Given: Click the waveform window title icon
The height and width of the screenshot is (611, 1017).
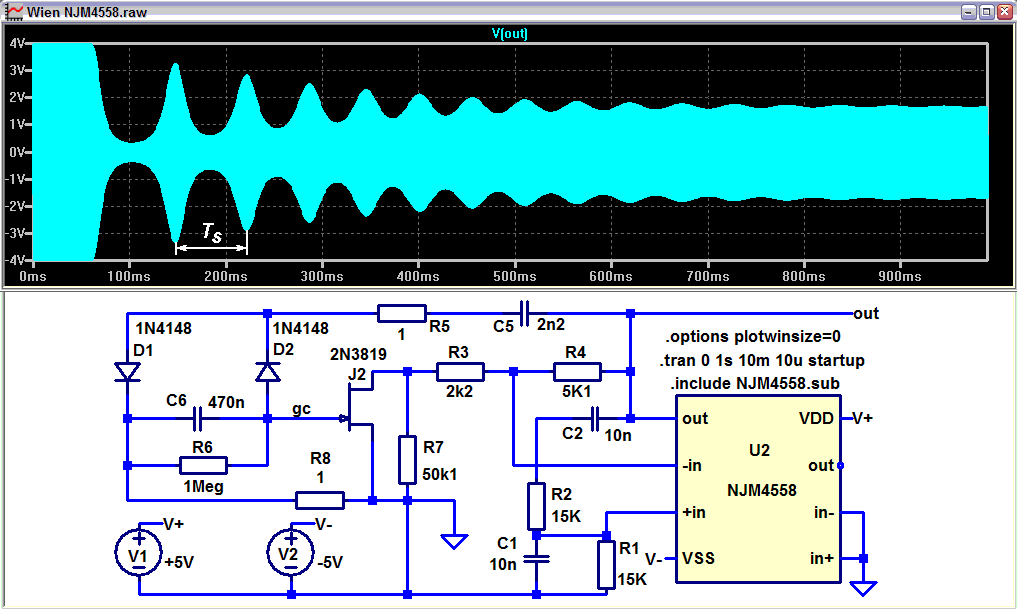Looking at the screenshot, I should point(14,12).
